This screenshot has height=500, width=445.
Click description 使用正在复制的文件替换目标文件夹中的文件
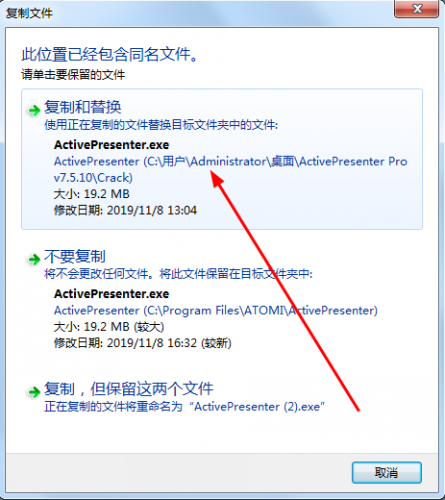click(161, 125)
